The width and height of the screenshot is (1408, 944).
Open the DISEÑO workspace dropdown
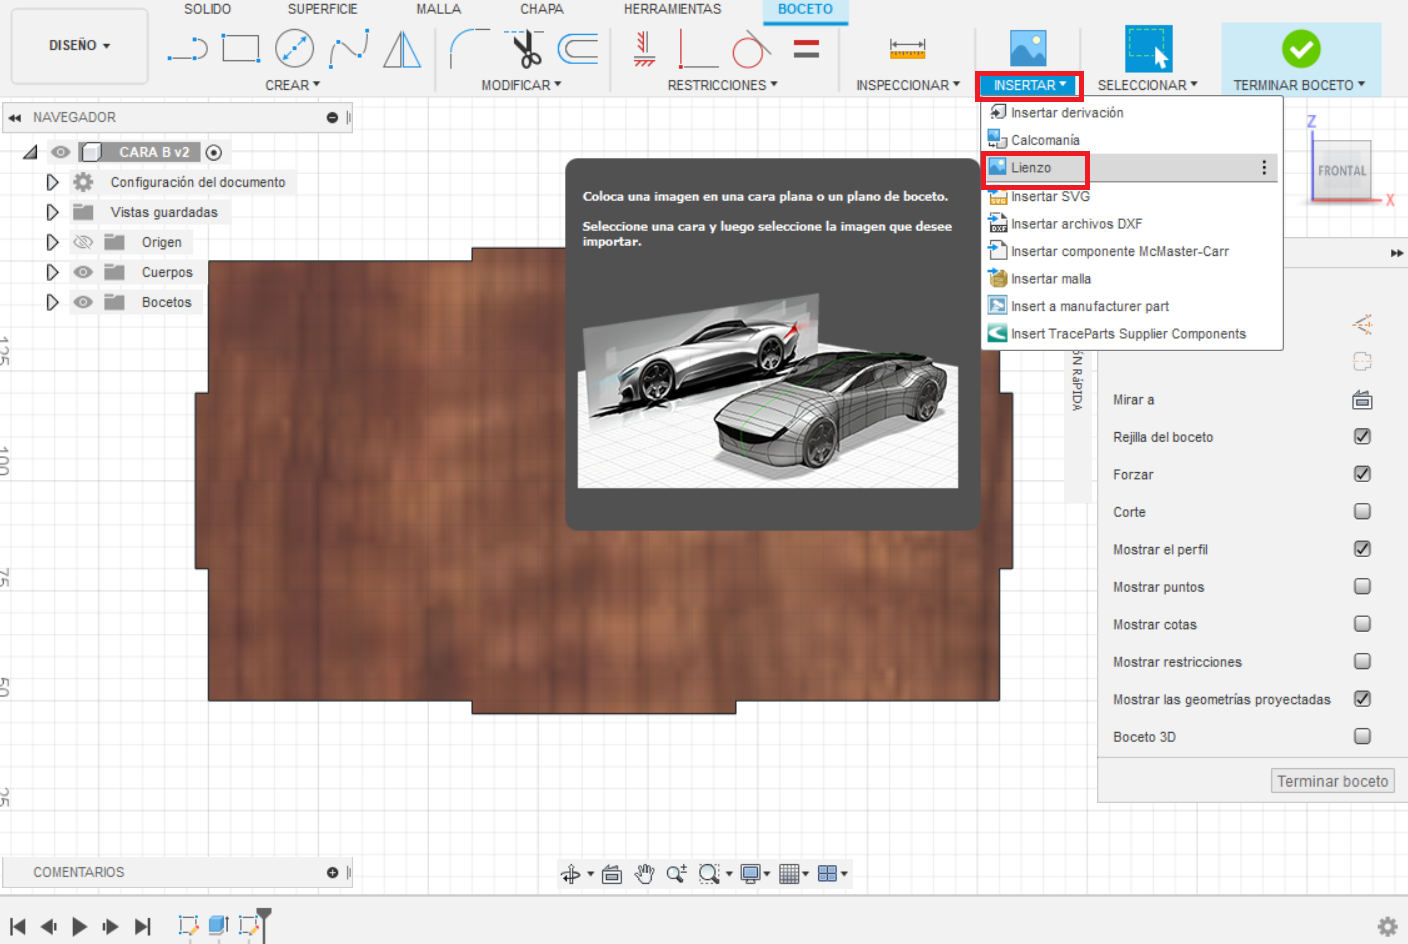(x=79, y=46)
